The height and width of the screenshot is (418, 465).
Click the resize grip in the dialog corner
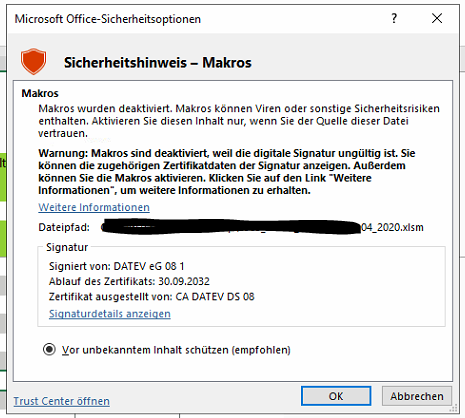pos(454,409)
